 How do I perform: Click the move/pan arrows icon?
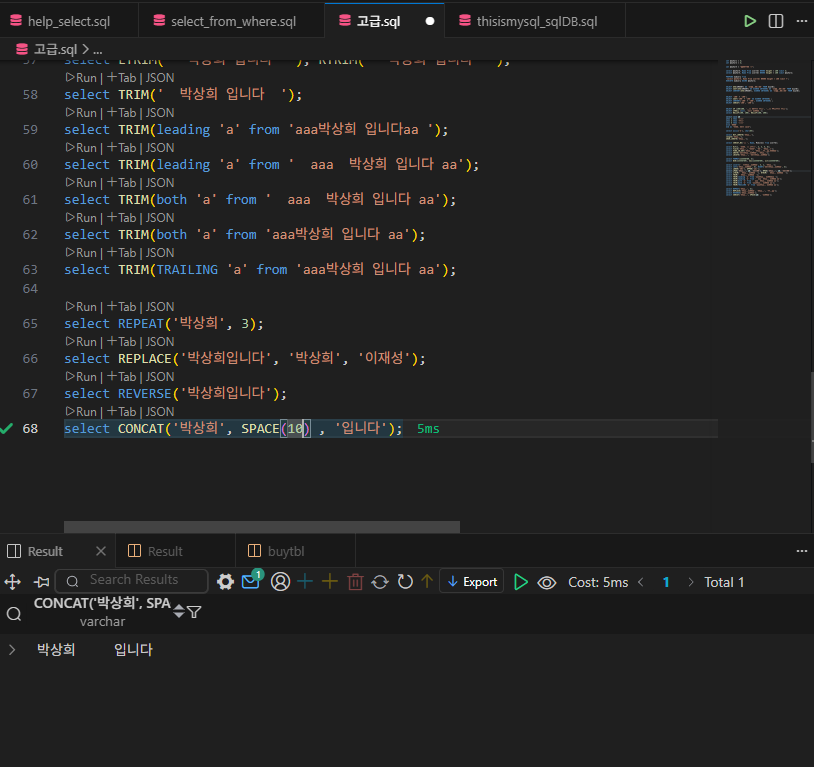(x=12, y=582)
